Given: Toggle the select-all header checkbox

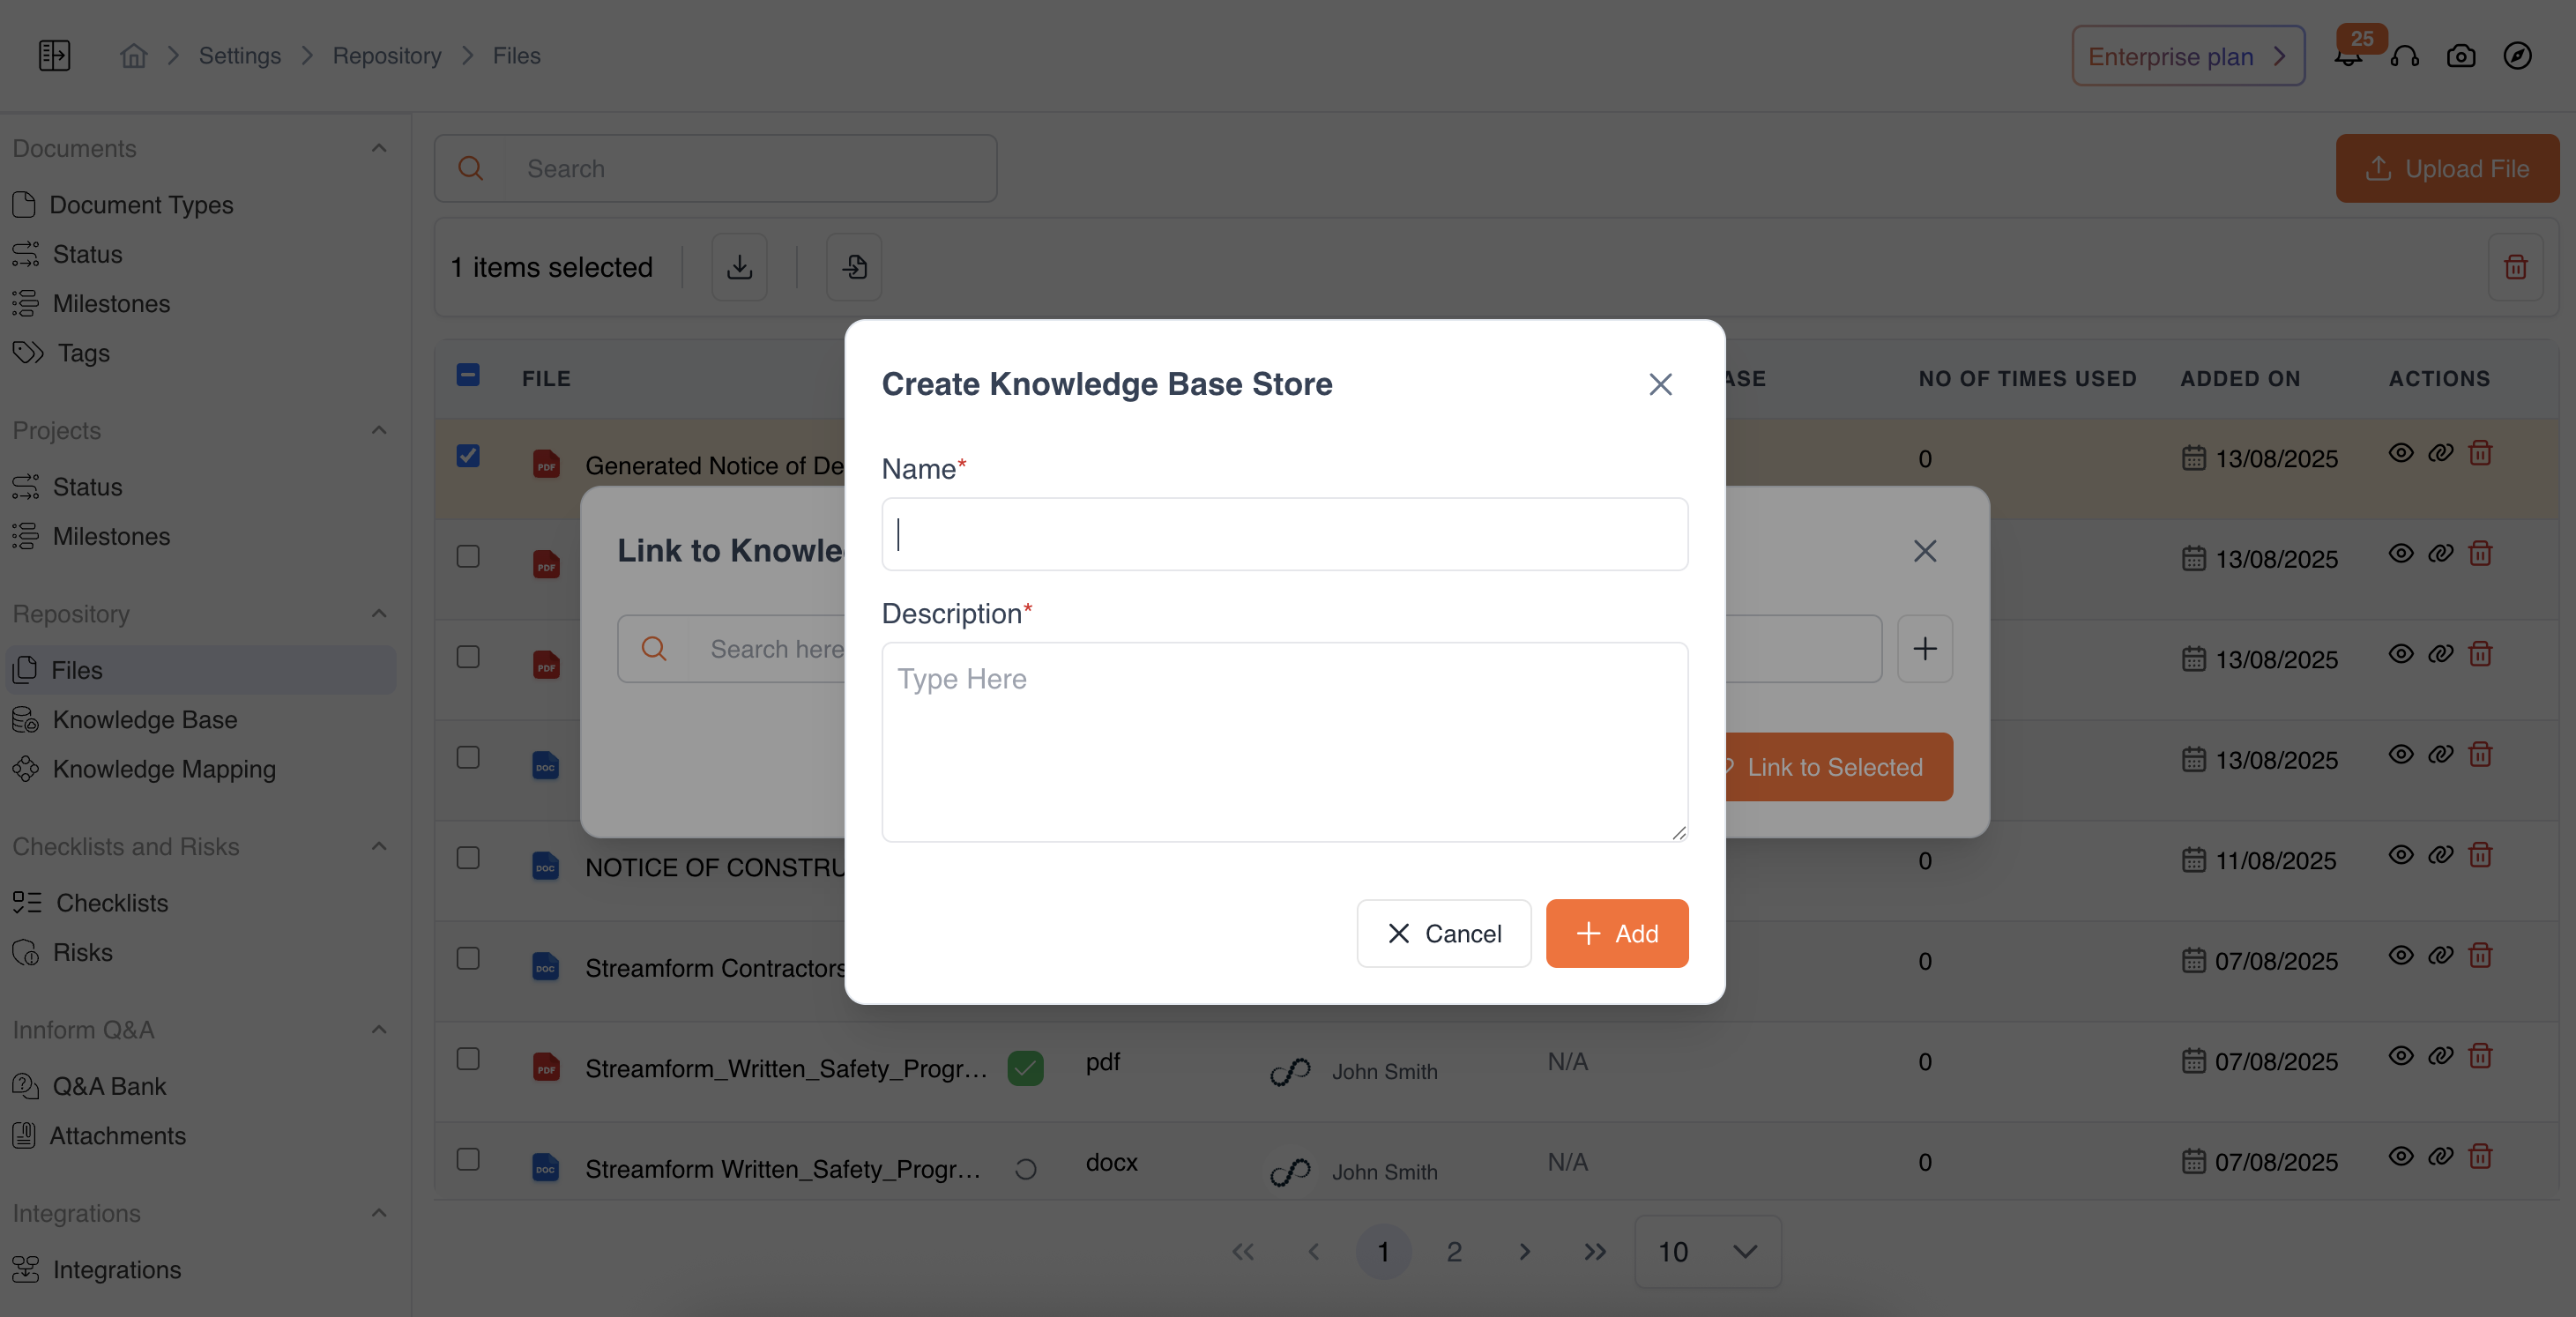Looking at the screenshot, I should [468, 375].
